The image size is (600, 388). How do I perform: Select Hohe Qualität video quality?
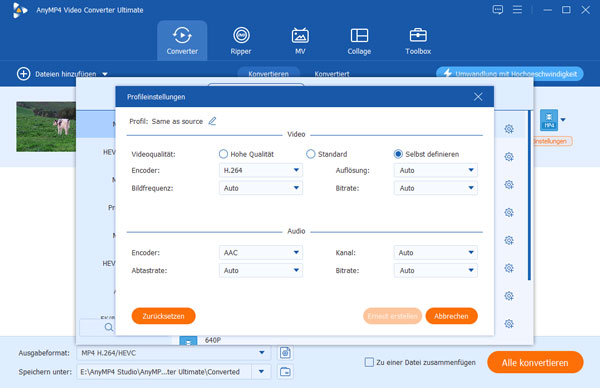246,154
